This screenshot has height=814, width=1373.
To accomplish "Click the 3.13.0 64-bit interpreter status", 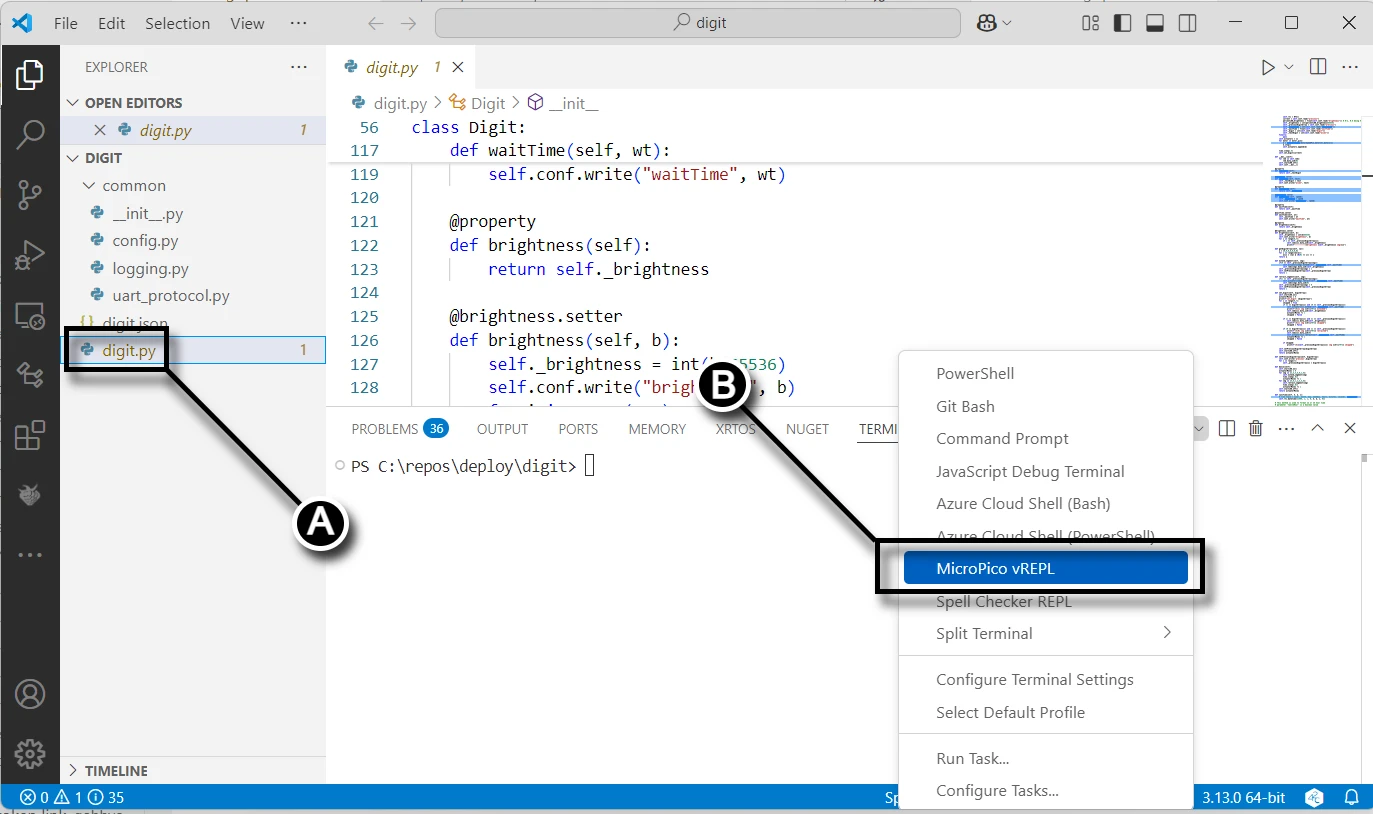I will [x=1243, y=798].
